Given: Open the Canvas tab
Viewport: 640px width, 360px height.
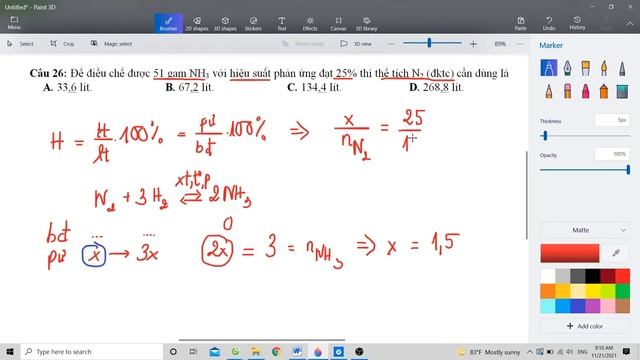Looking at the screenshot, I should (338, 23).
